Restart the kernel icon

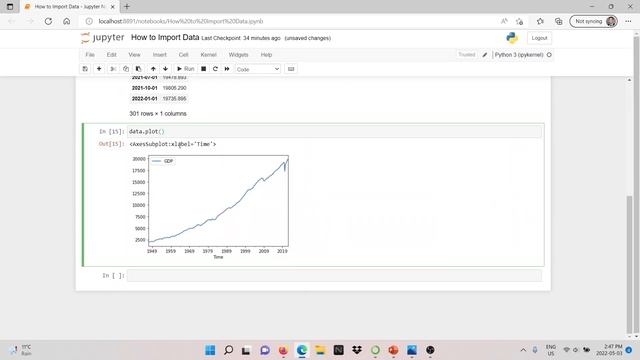pos(215,69)
